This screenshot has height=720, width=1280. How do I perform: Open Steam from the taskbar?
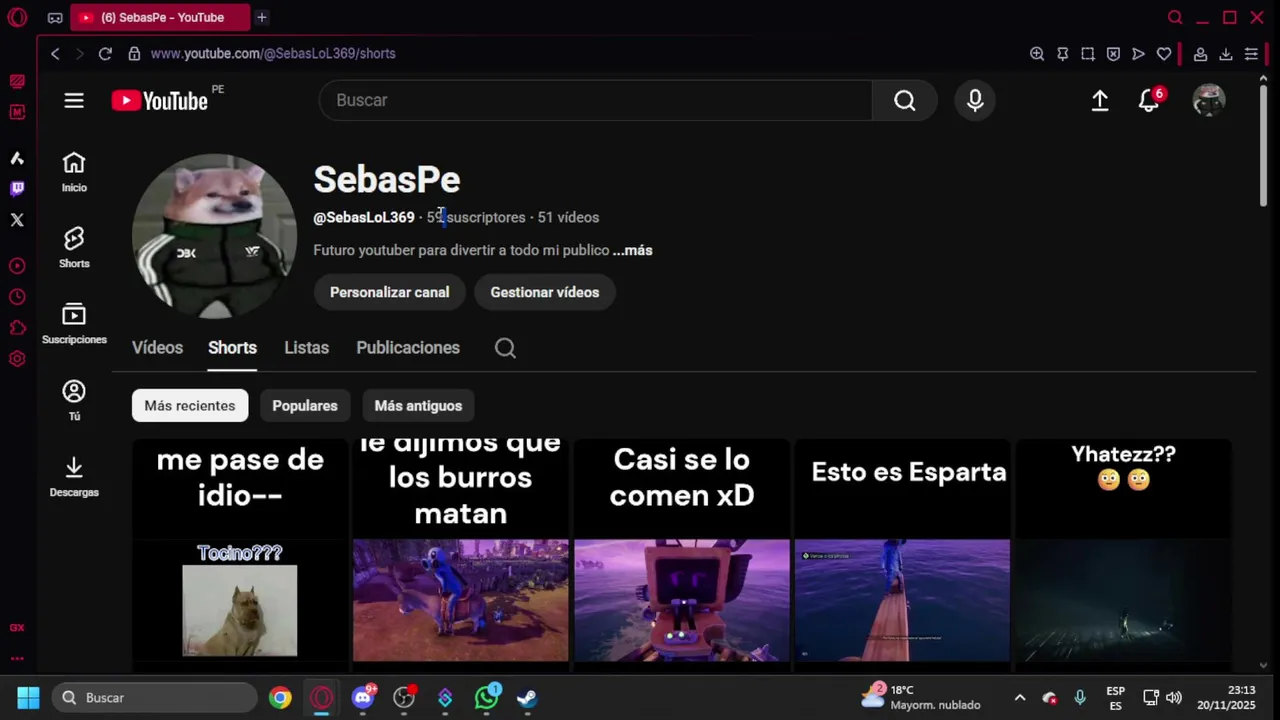pyautogui.click(x=527, y=698)
